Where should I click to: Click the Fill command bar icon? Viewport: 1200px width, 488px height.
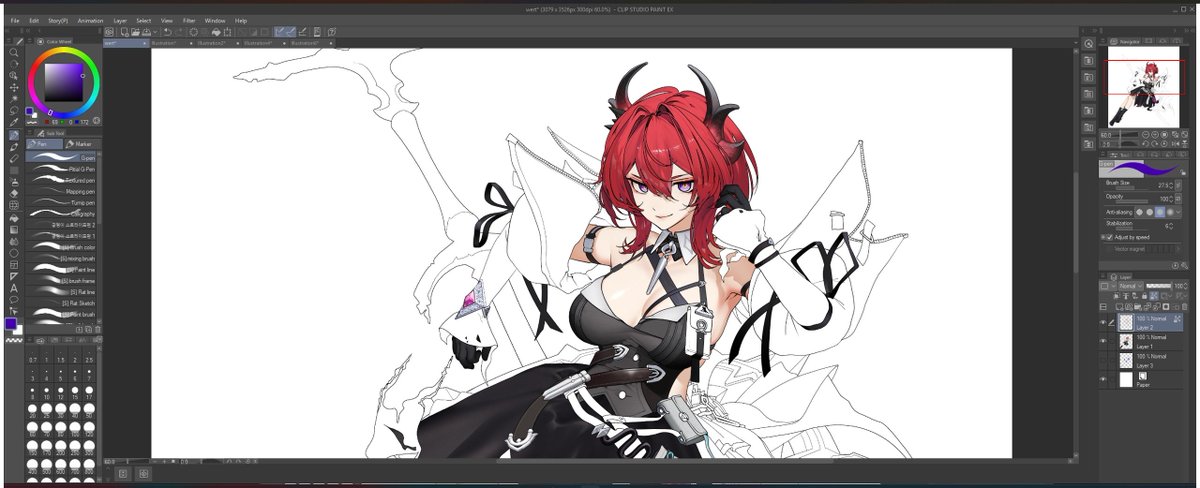(x=216, y=32)
